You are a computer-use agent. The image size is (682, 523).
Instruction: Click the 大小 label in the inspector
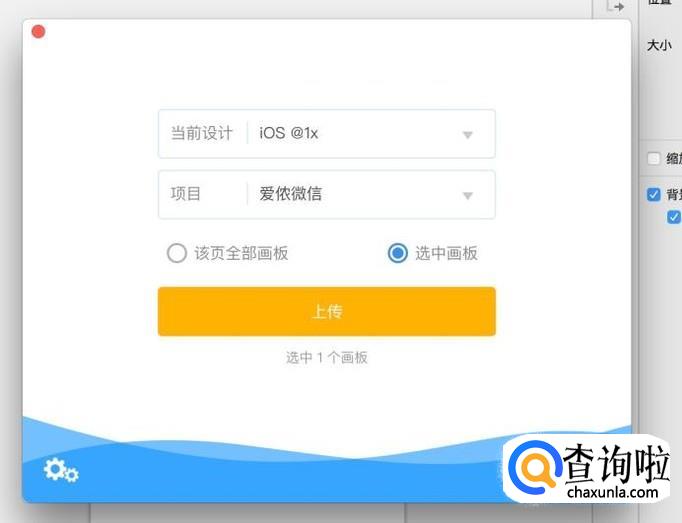pyautogui.click(x=659, y=45)
